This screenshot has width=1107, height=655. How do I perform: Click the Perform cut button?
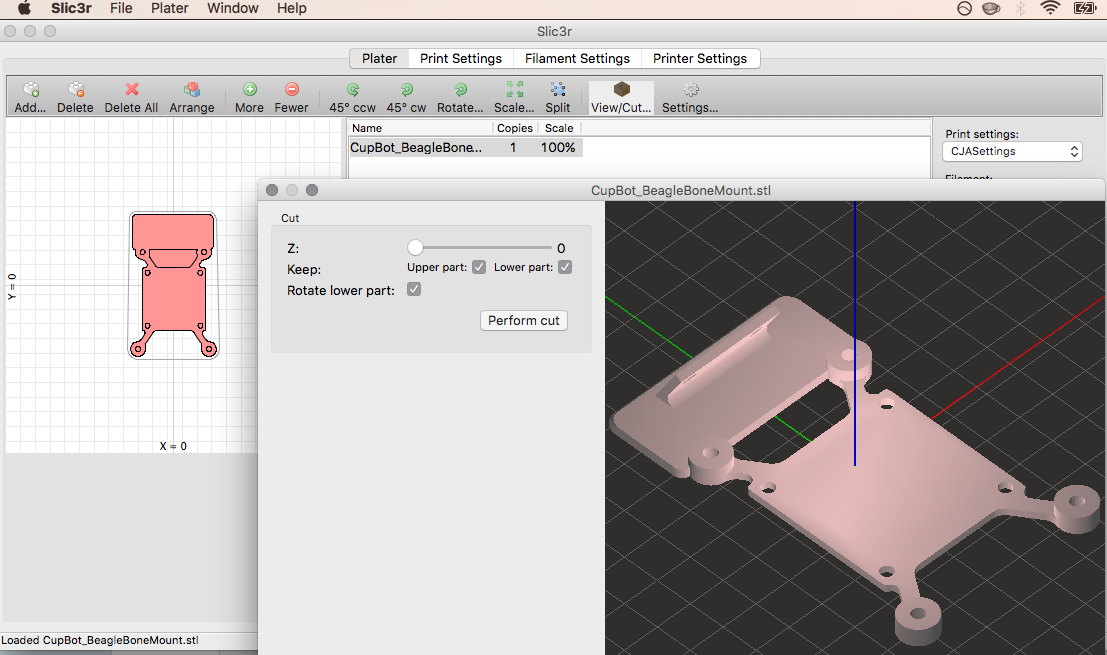click(x=524, y=320)
